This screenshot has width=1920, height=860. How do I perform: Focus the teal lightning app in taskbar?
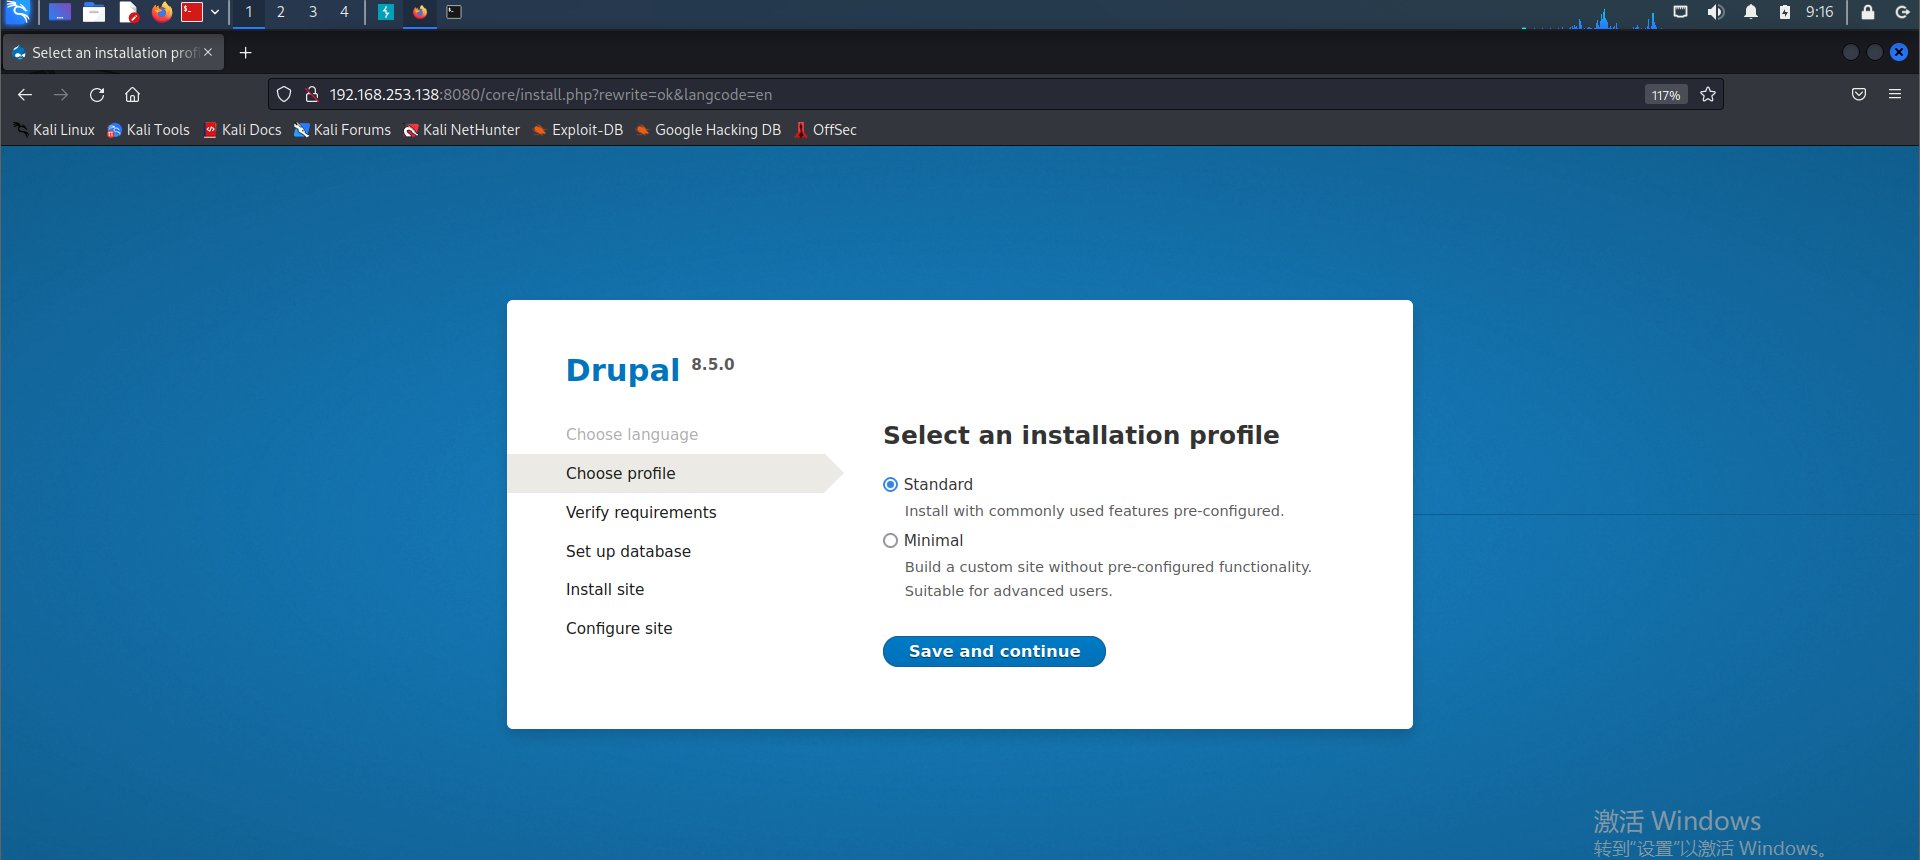coord(386,12)
